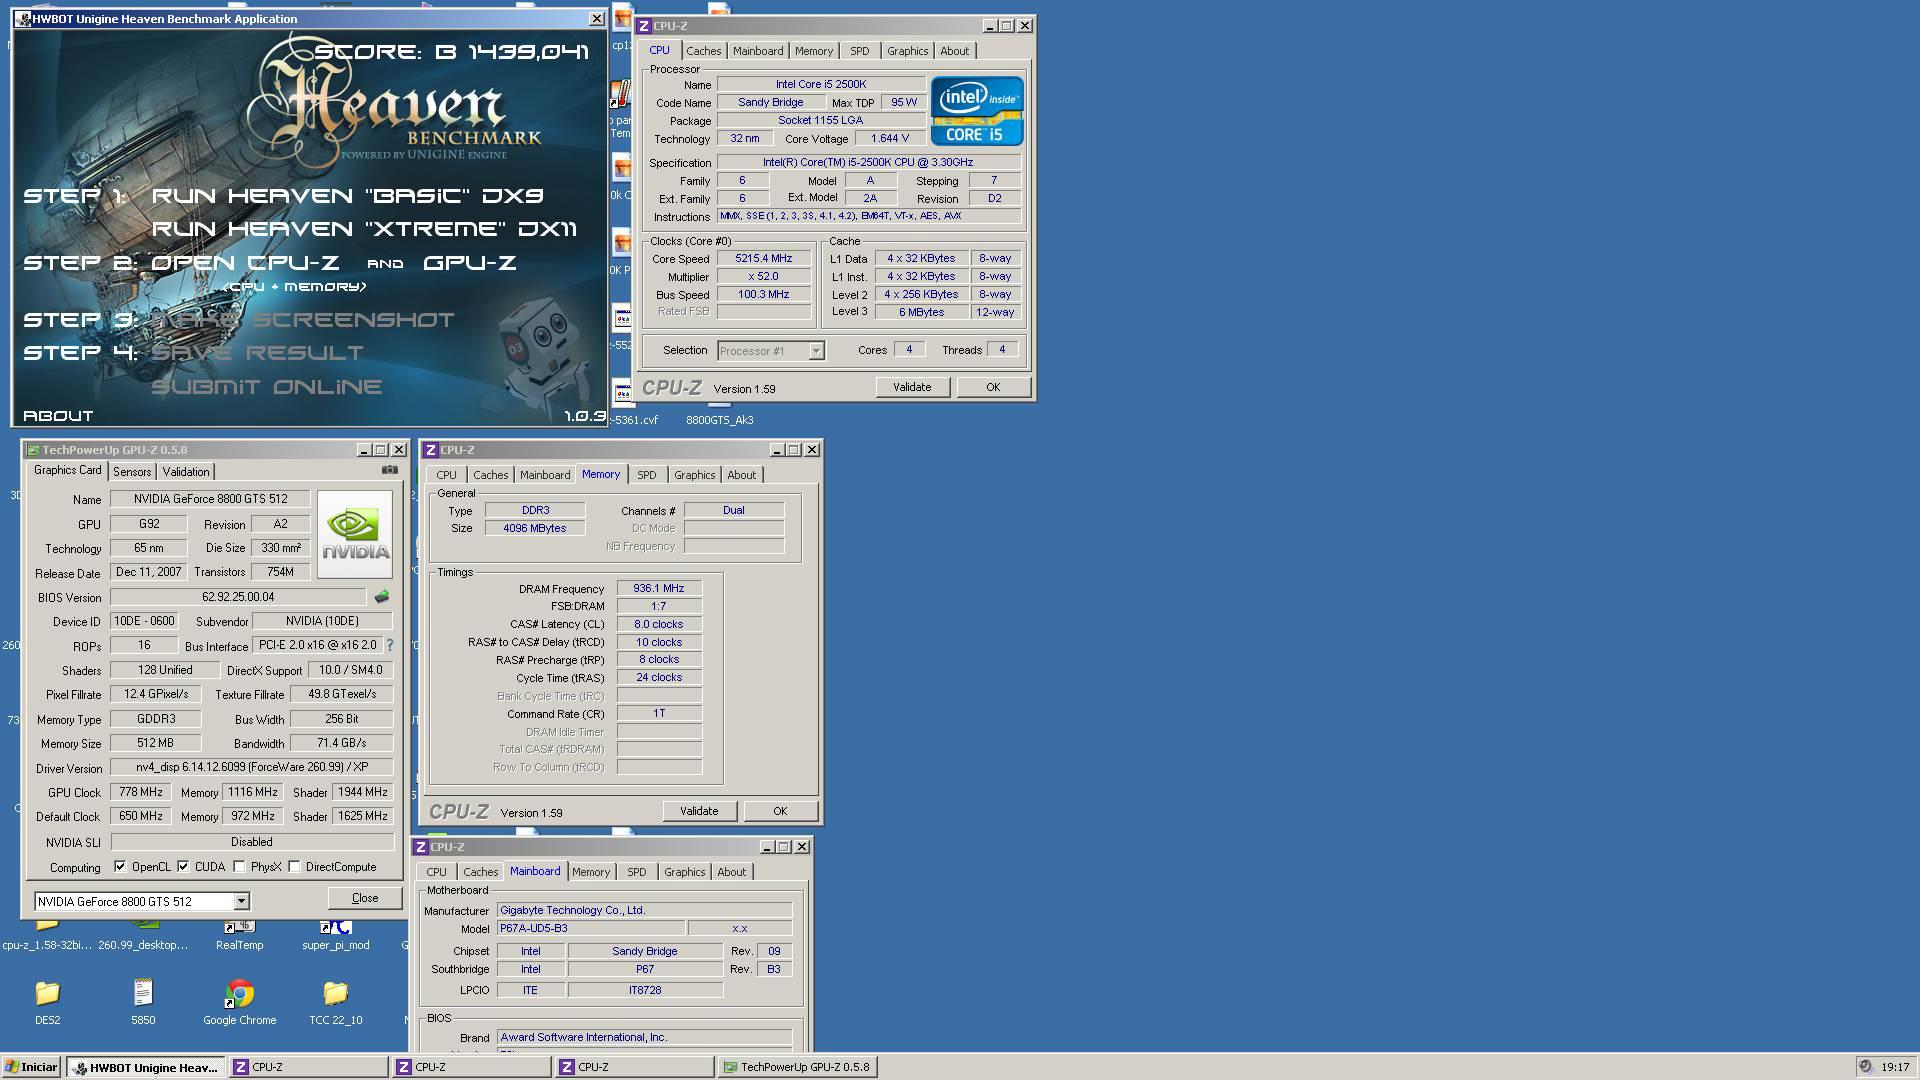Click the Mainboard tab in bottom CPU-Z window
This screenshot has width=1920, height=1080.
point(535,871)
